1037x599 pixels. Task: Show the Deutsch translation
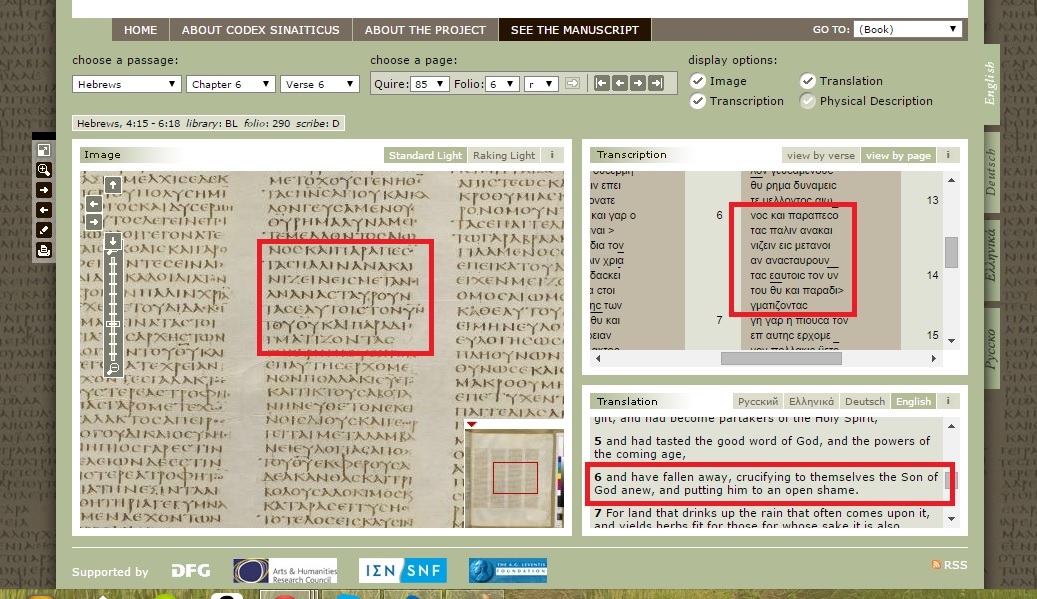864,401
